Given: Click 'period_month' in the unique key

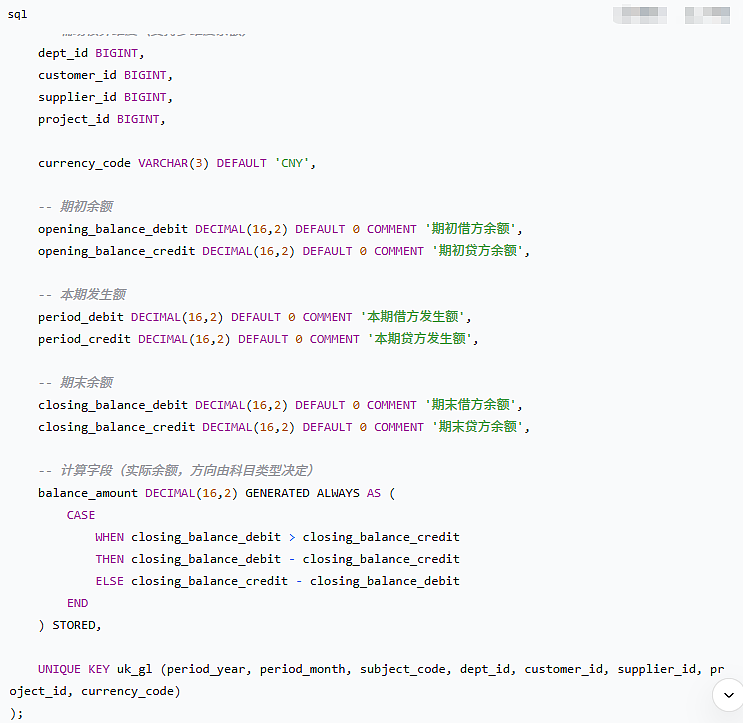Looking at the screenshot, I should point(303,669).
